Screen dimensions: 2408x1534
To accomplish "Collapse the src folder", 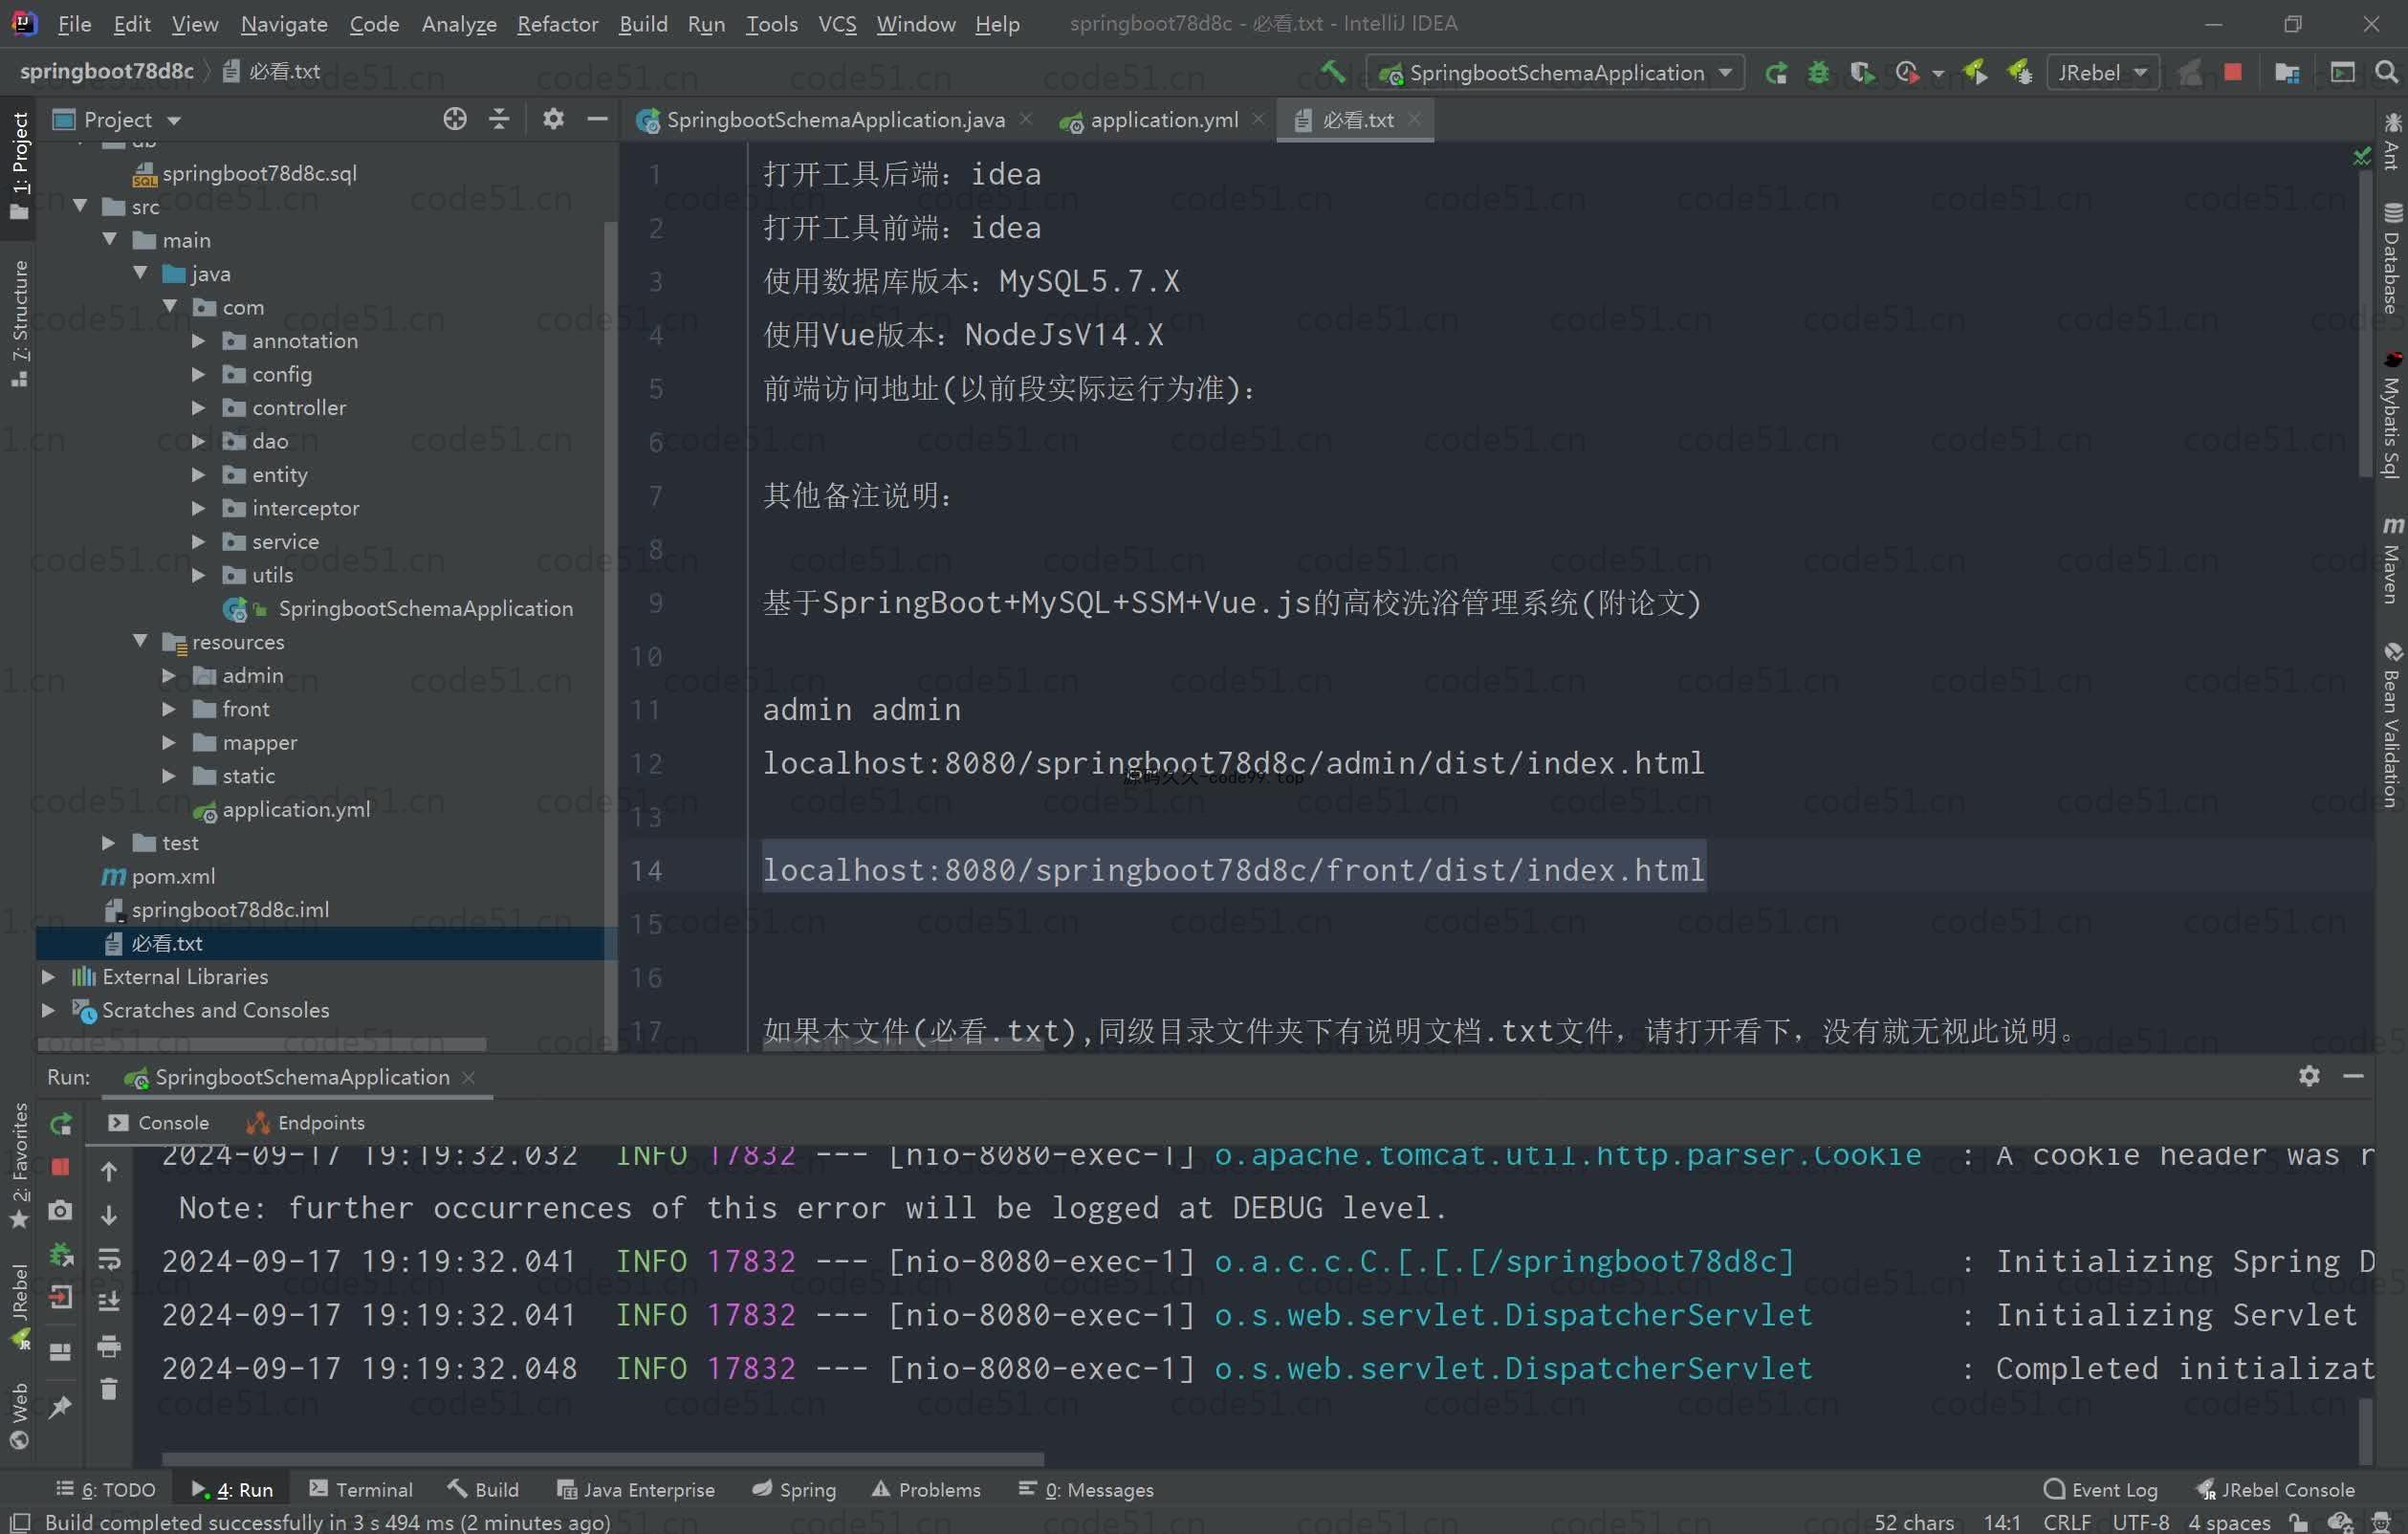I will [80, 206].
